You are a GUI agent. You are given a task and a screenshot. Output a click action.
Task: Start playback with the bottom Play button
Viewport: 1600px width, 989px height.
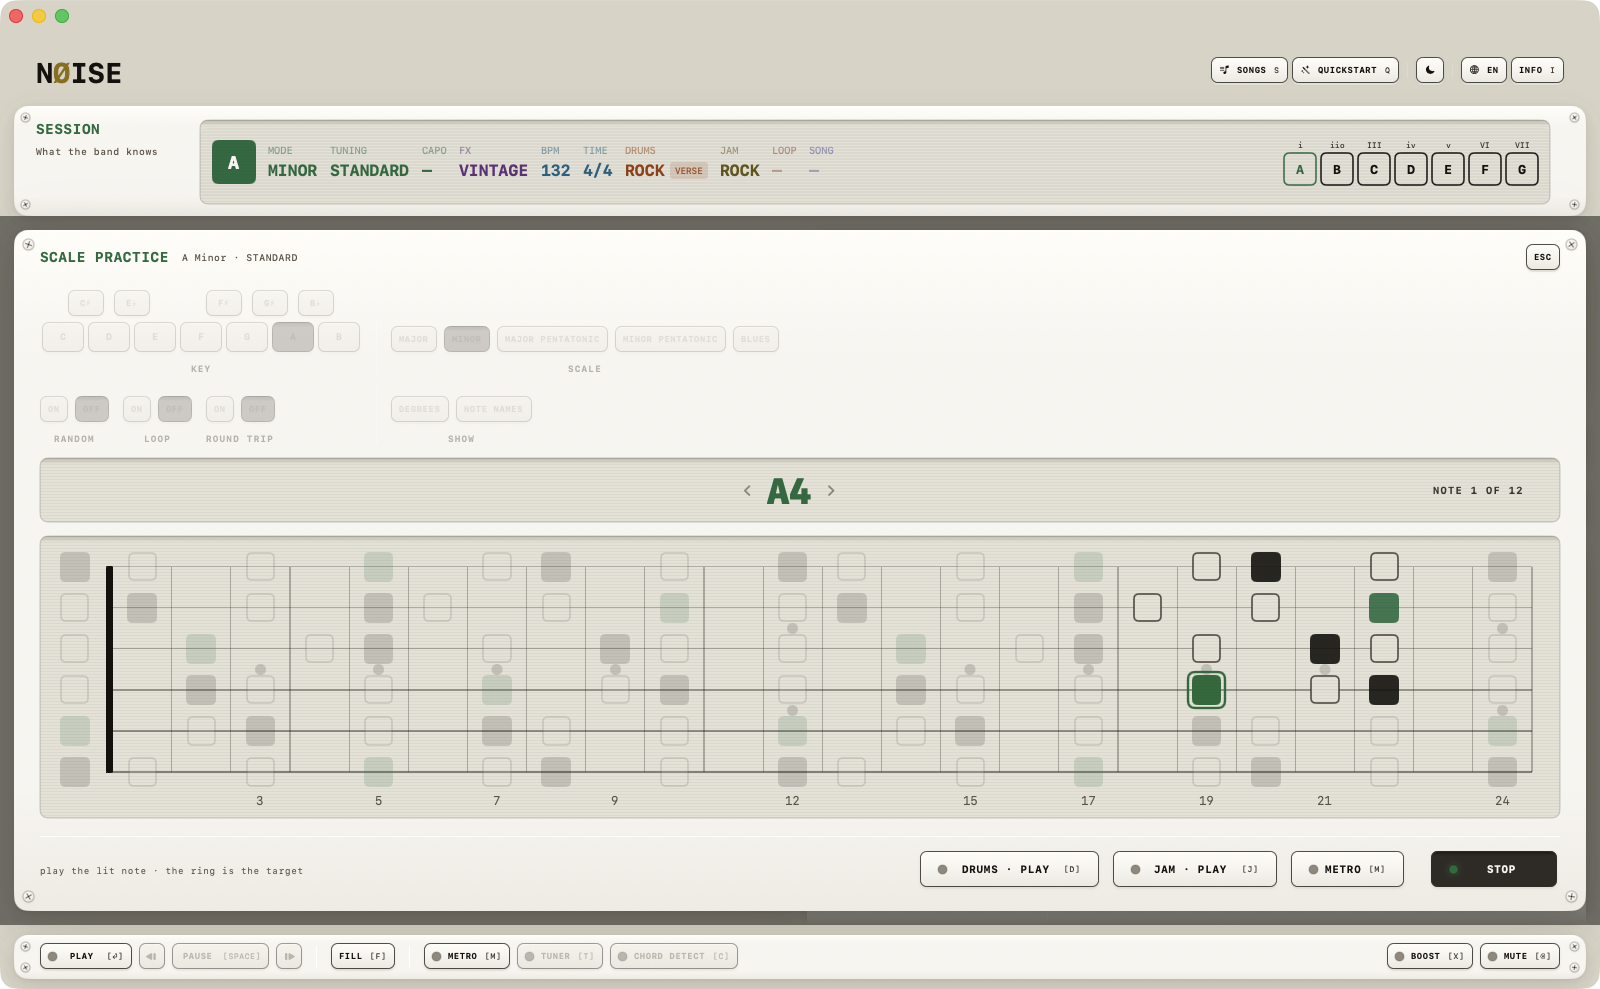click(86, 956)
